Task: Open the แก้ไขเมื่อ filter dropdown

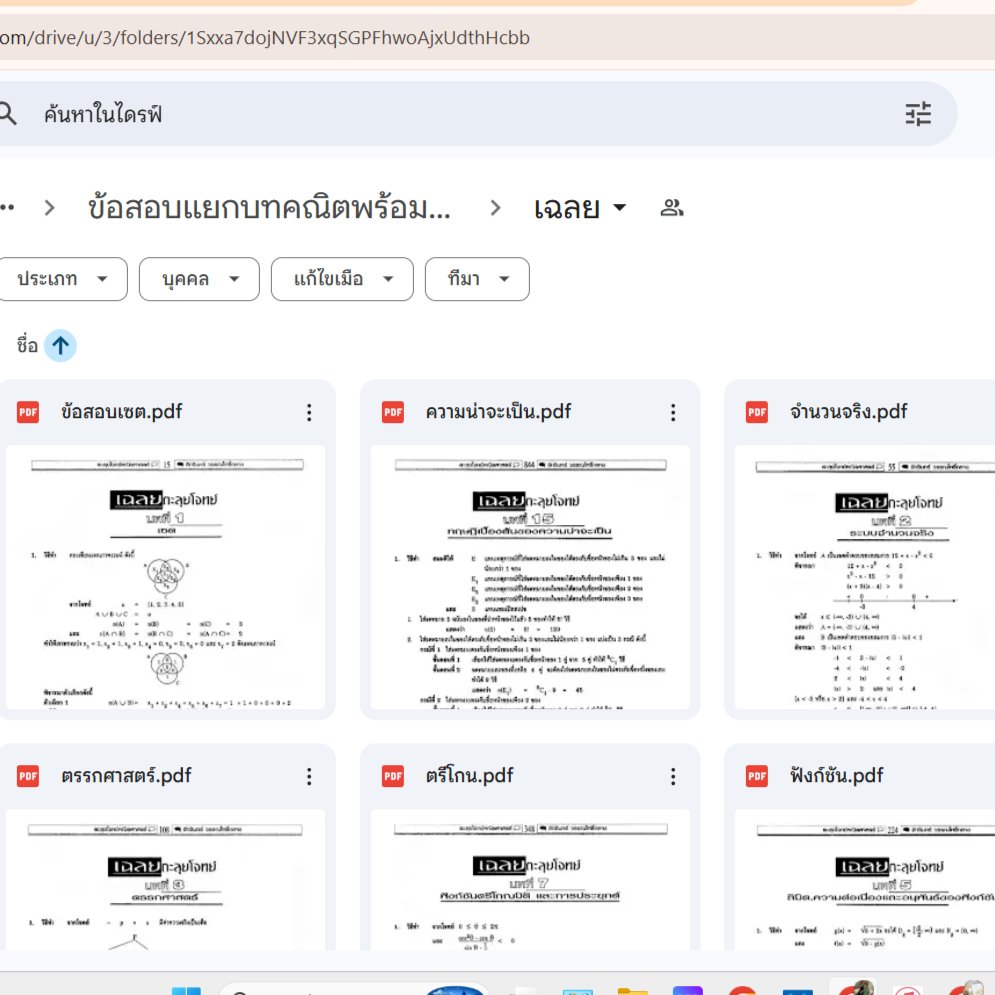Action: [x=342, y=279]
